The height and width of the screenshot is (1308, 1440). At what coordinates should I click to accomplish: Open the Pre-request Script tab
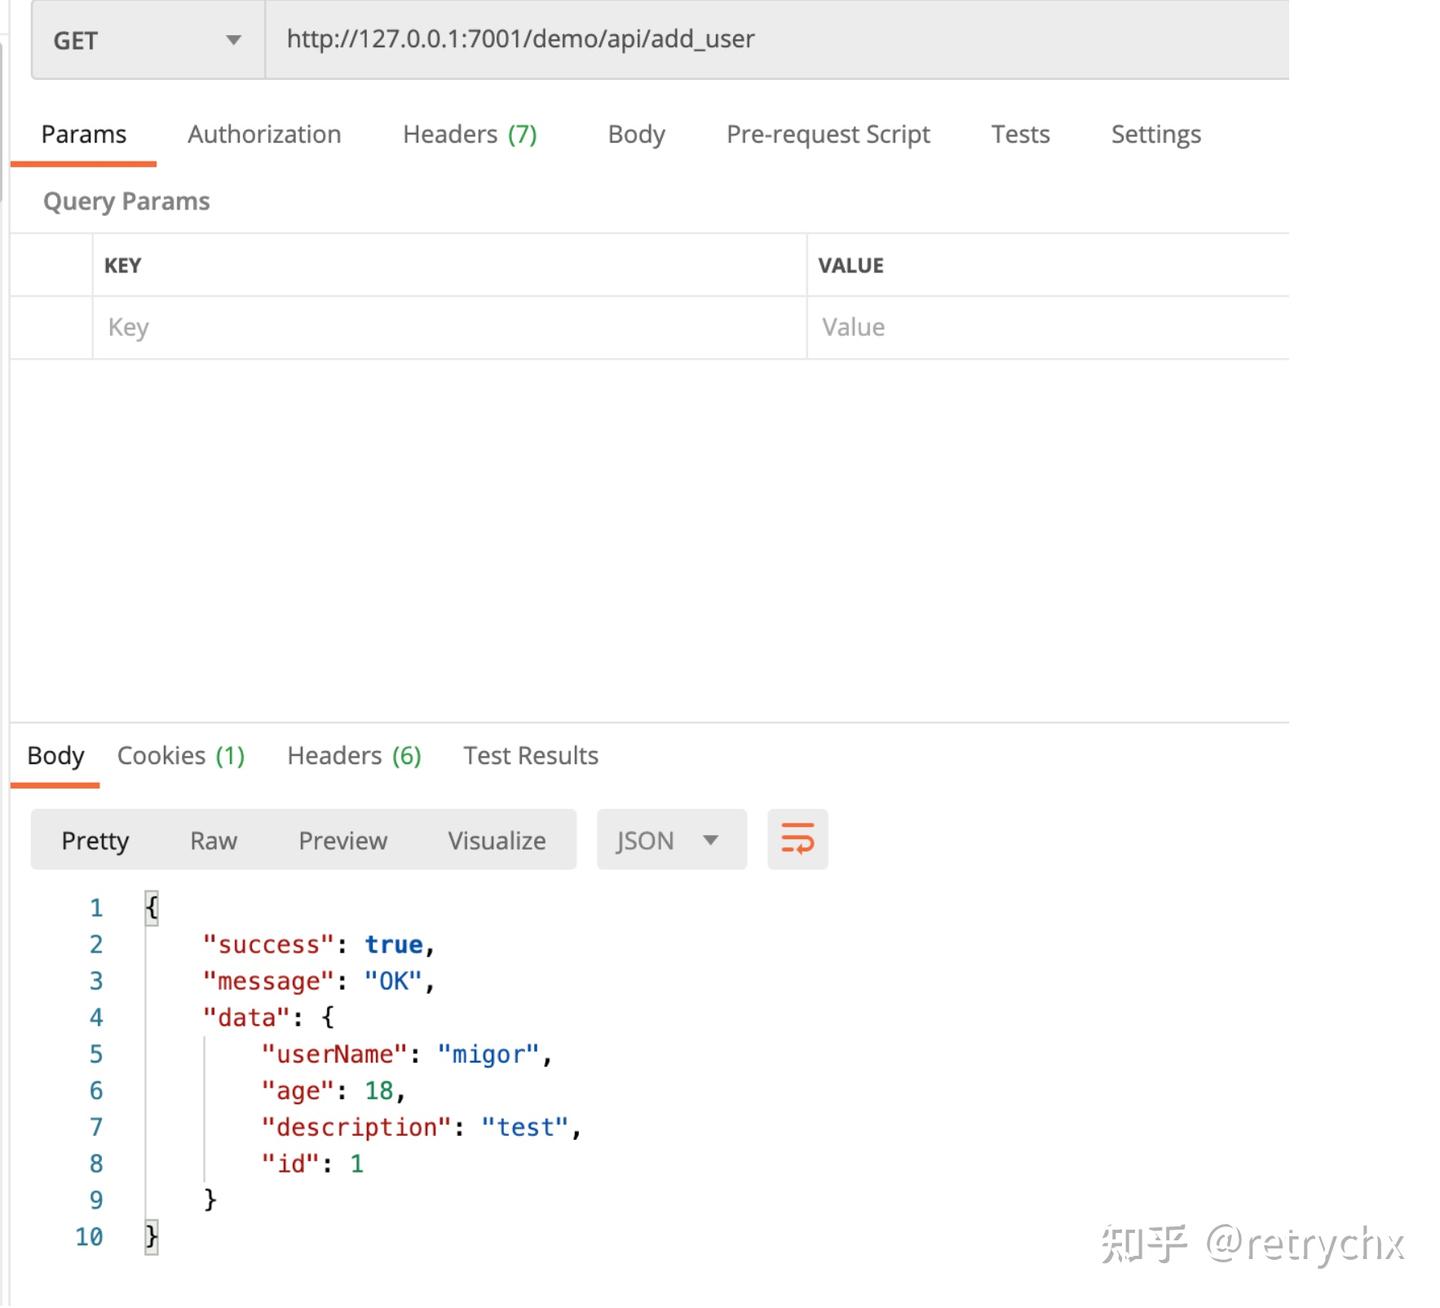(828, 134)
